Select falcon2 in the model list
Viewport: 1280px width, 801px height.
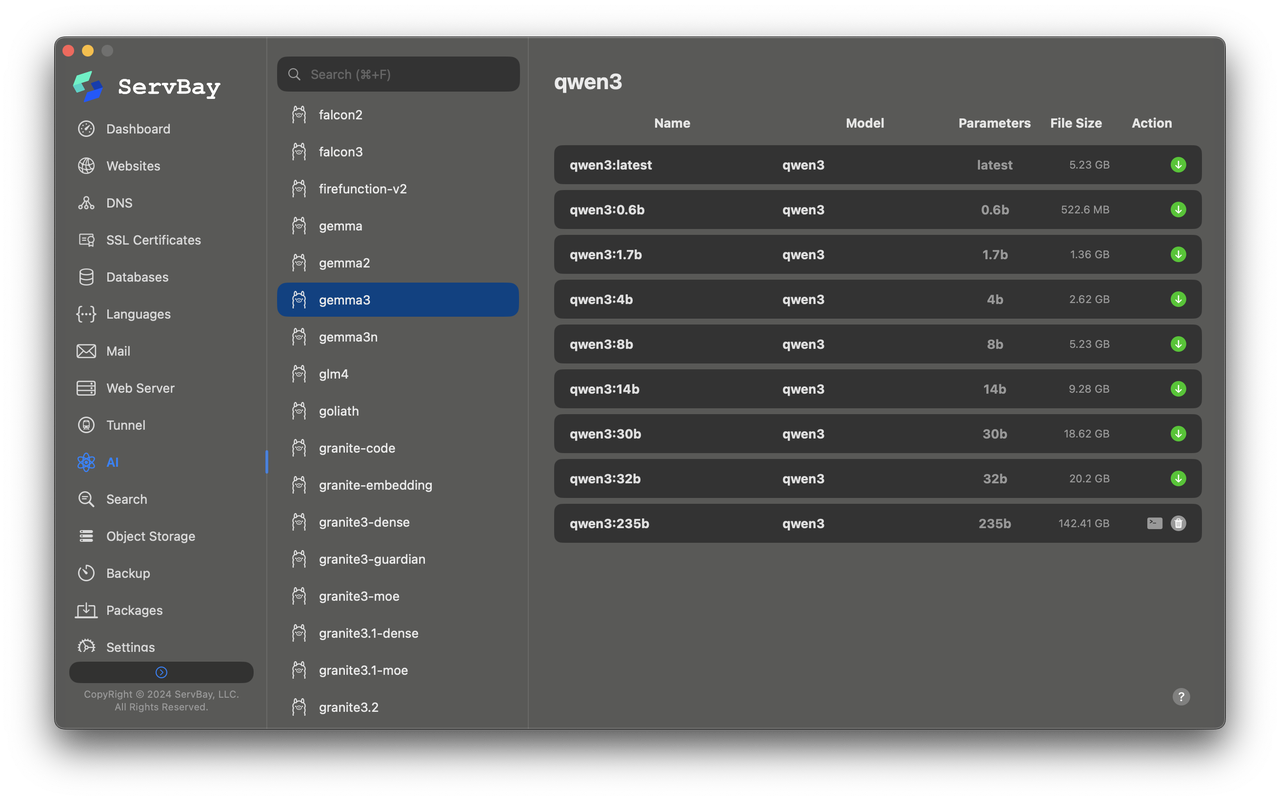point(398,115)
